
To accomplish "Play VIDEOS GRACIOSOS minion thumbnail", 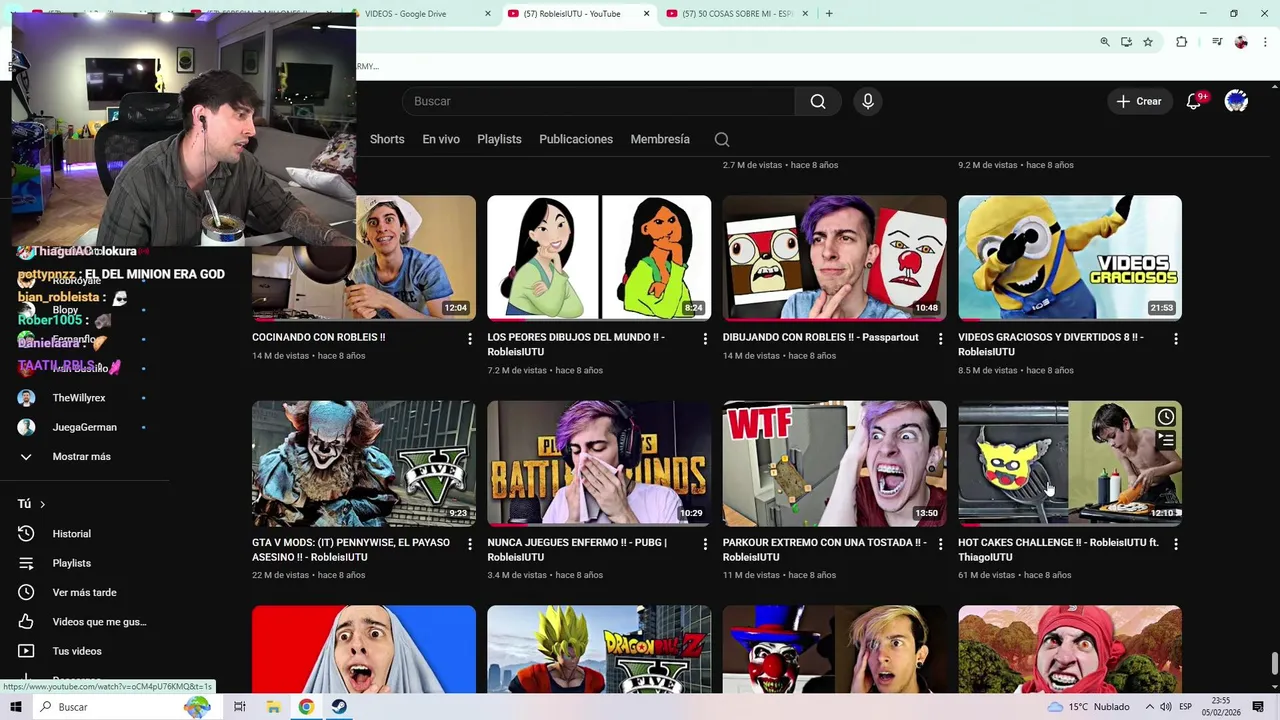I will click(x=1070, y=258).
